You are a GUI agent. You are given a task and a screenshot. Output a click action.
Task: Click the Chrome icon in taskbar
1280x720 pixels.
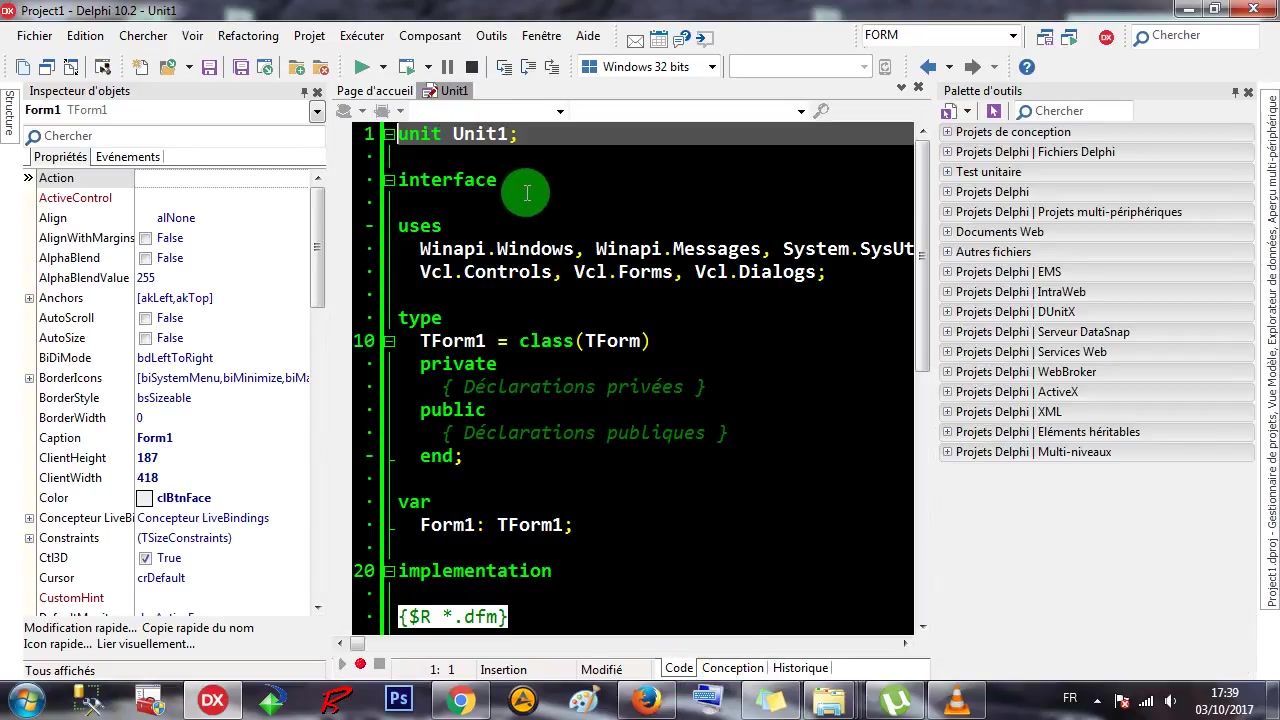461,699
